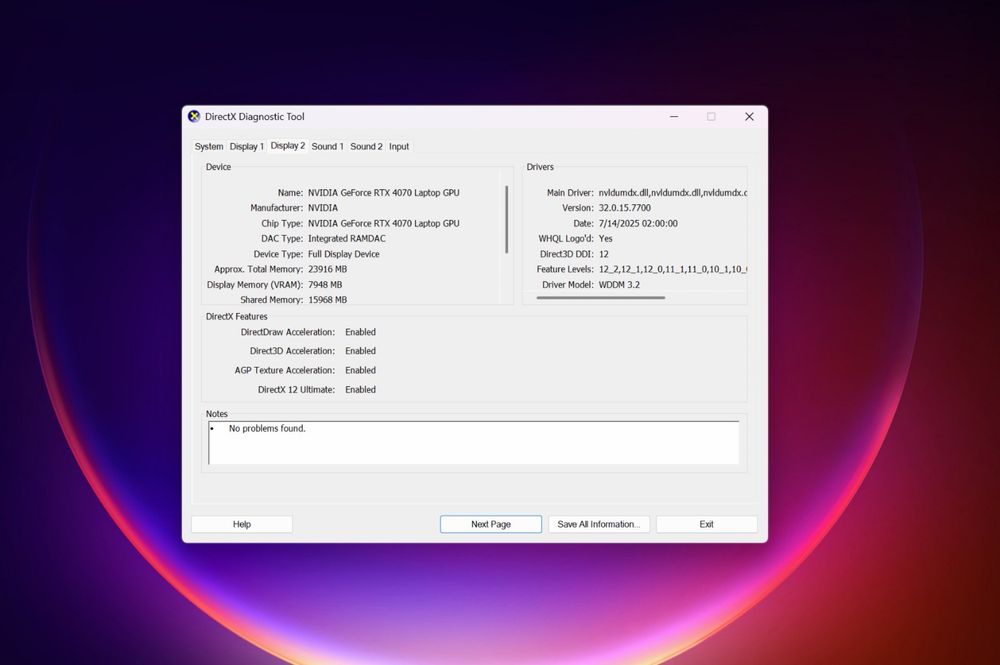Image resolution: width=1000 pixels, height=665 pixels.
Task: Click the Exit button
Action: point(707,524)
